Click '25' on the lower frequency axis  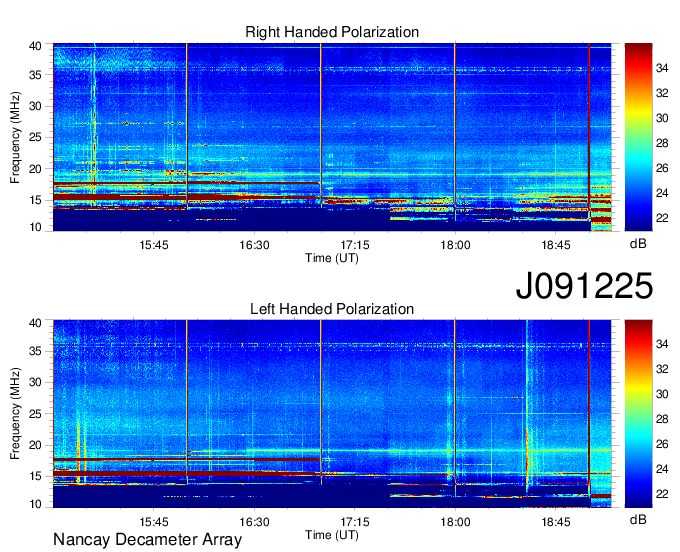point(35,414)
